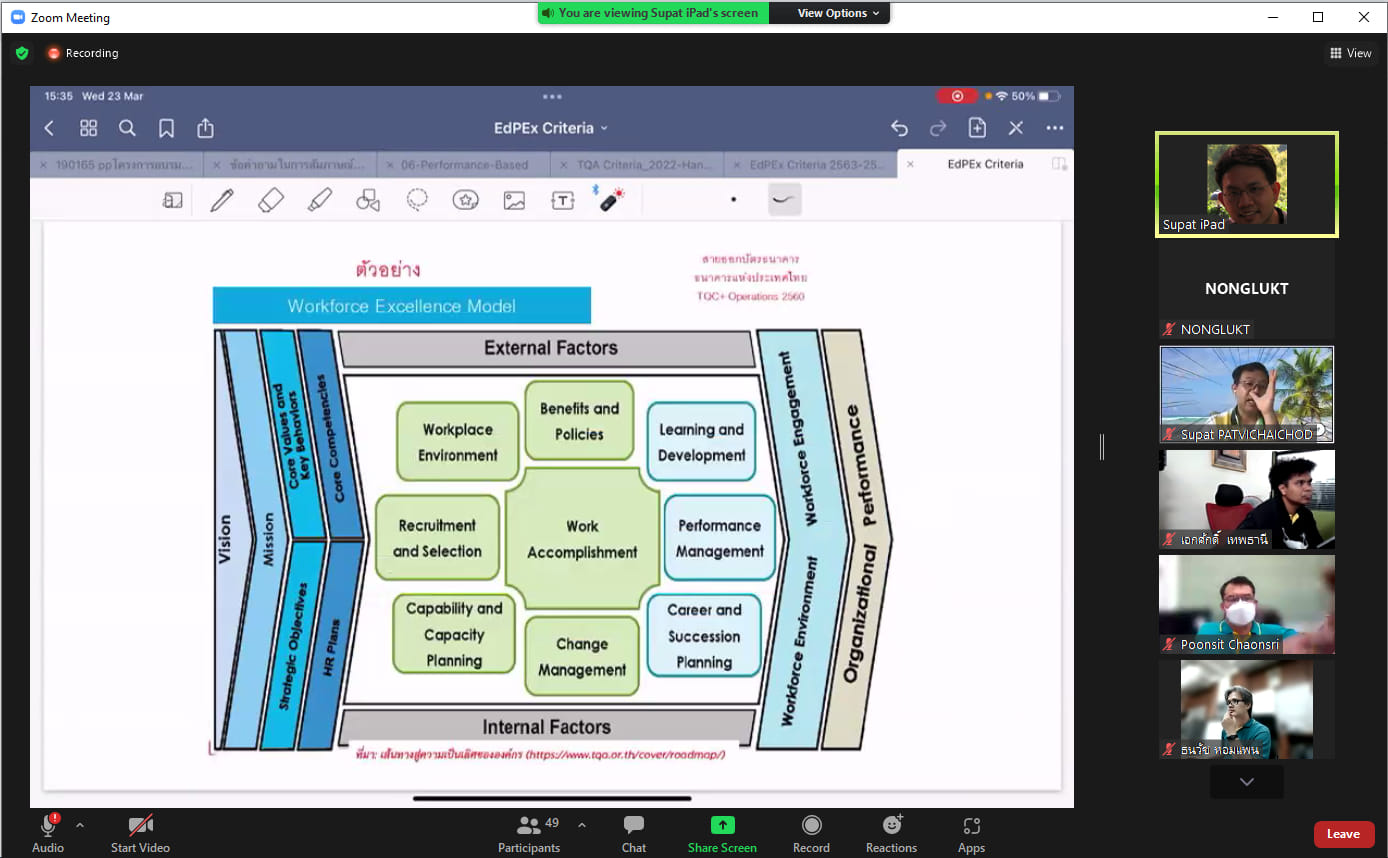The height and width of the screenshot is (858, 1388).
Task: Expand the participants options caret
Action: (x=582, y=825)
